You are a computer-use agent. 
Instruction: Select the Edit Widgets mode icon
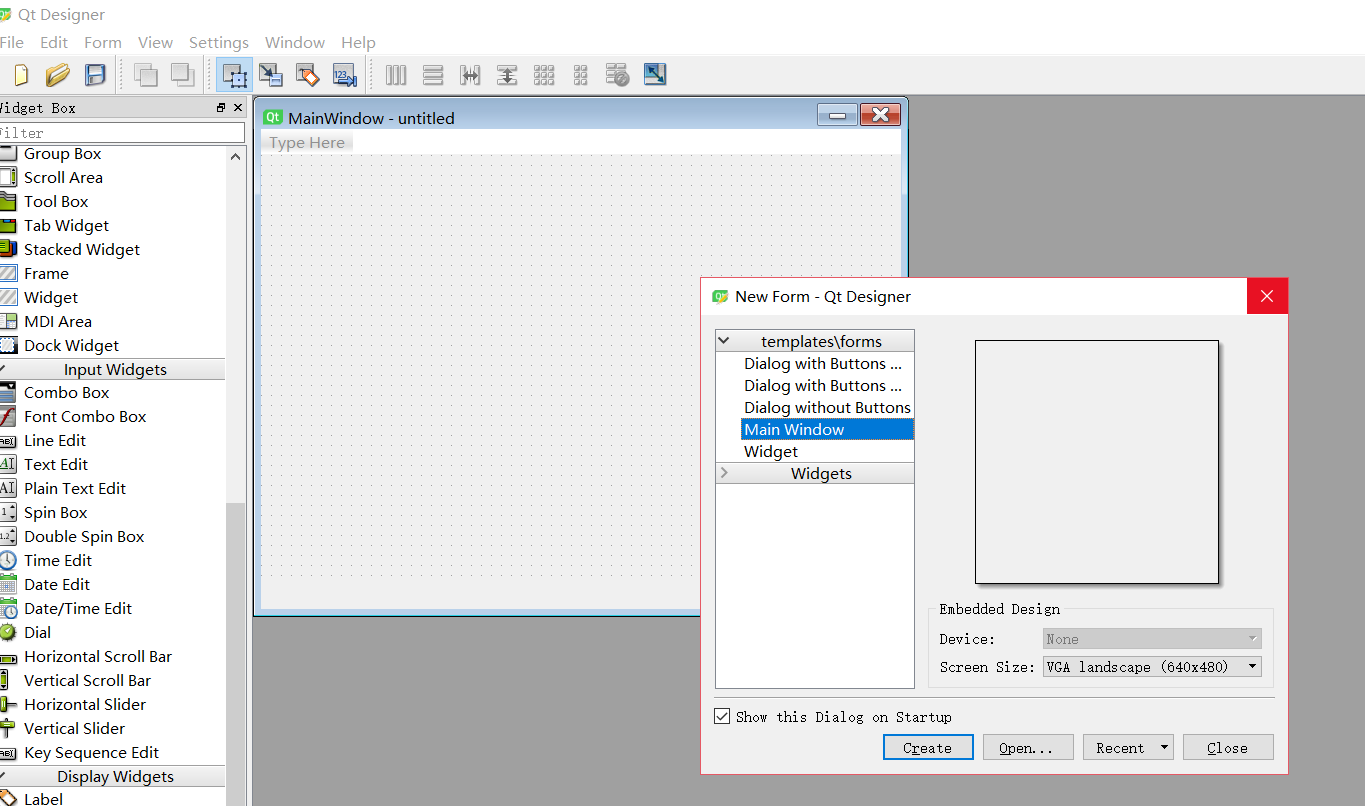coord(234,75)
